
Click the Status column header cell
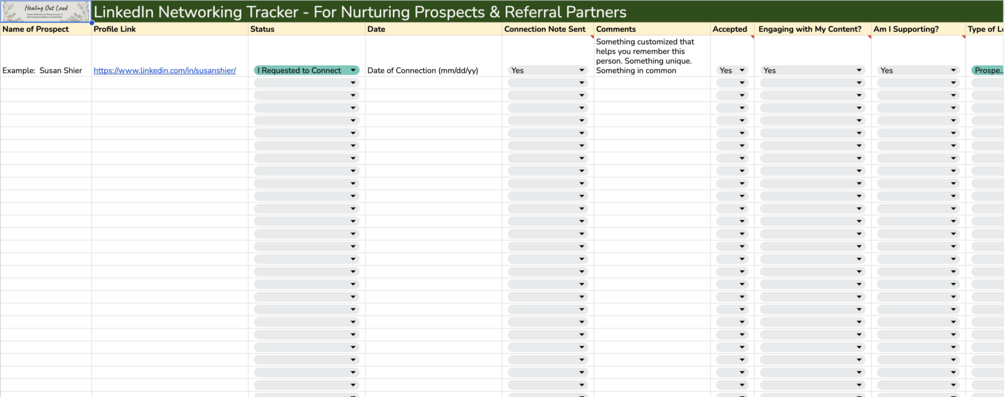pos(306,29)
